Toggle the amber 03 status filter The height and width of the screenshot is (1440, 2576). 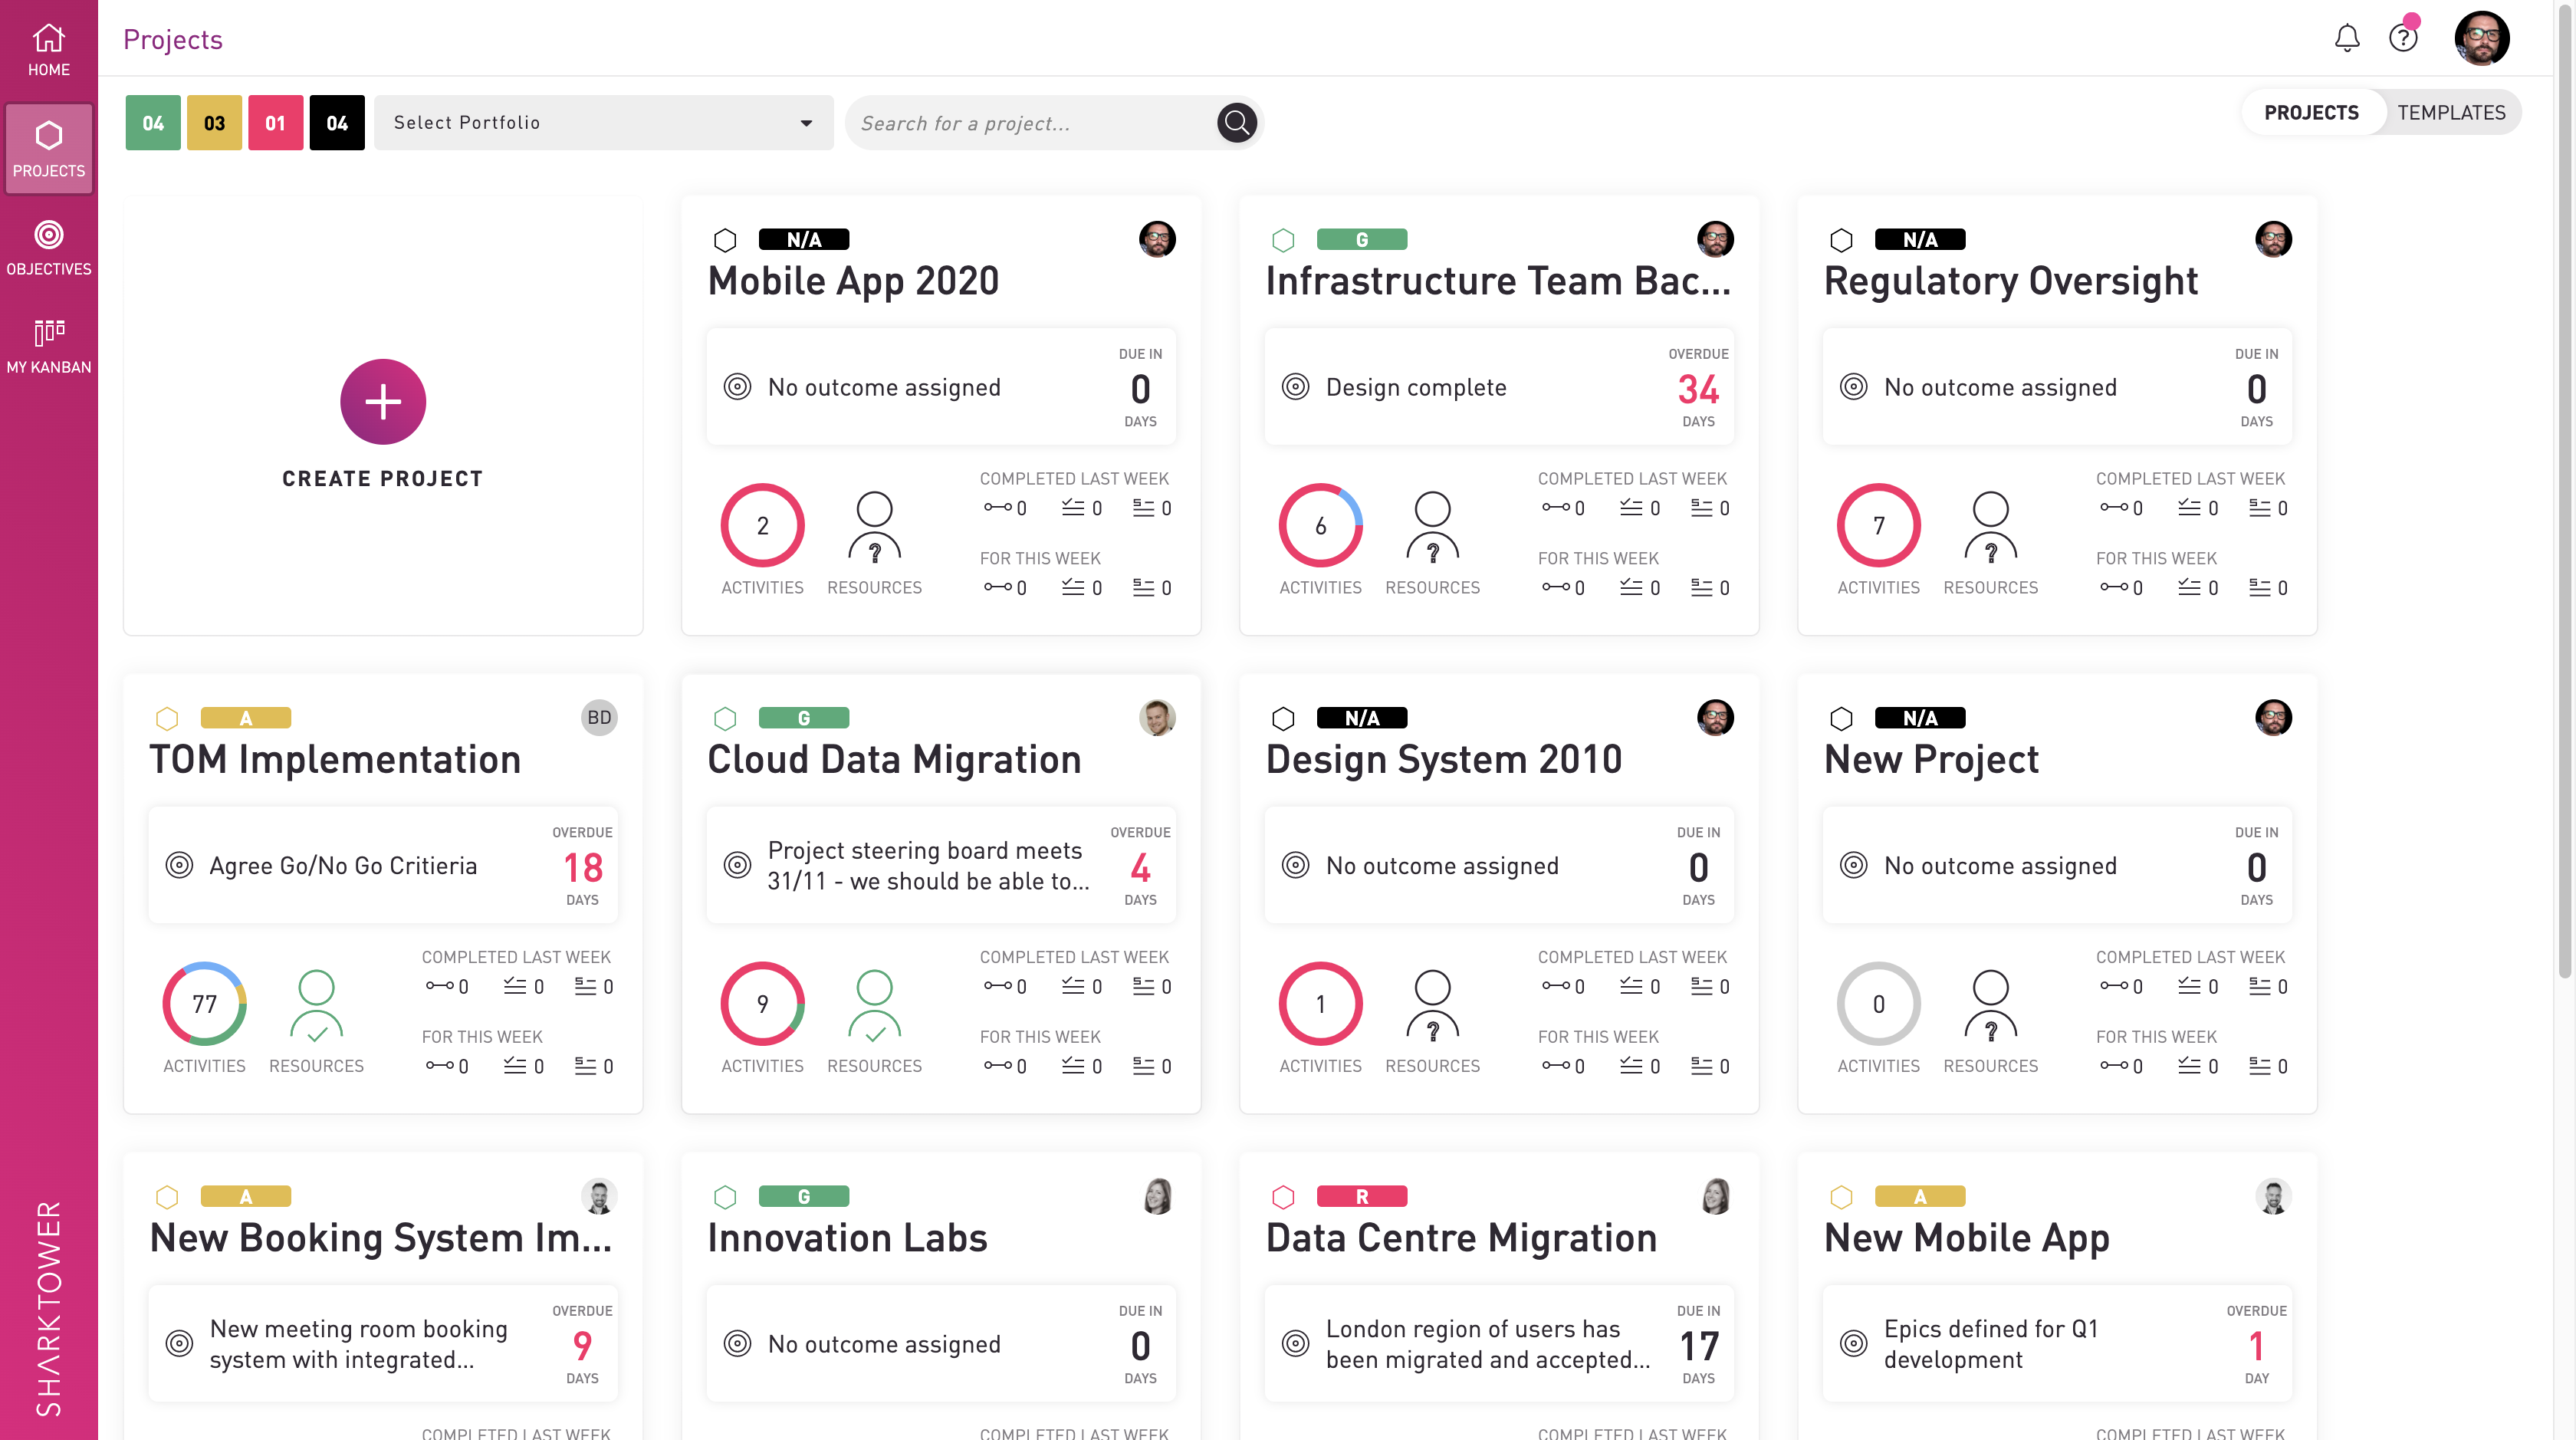pyautogui.click(x=214, y=123)
